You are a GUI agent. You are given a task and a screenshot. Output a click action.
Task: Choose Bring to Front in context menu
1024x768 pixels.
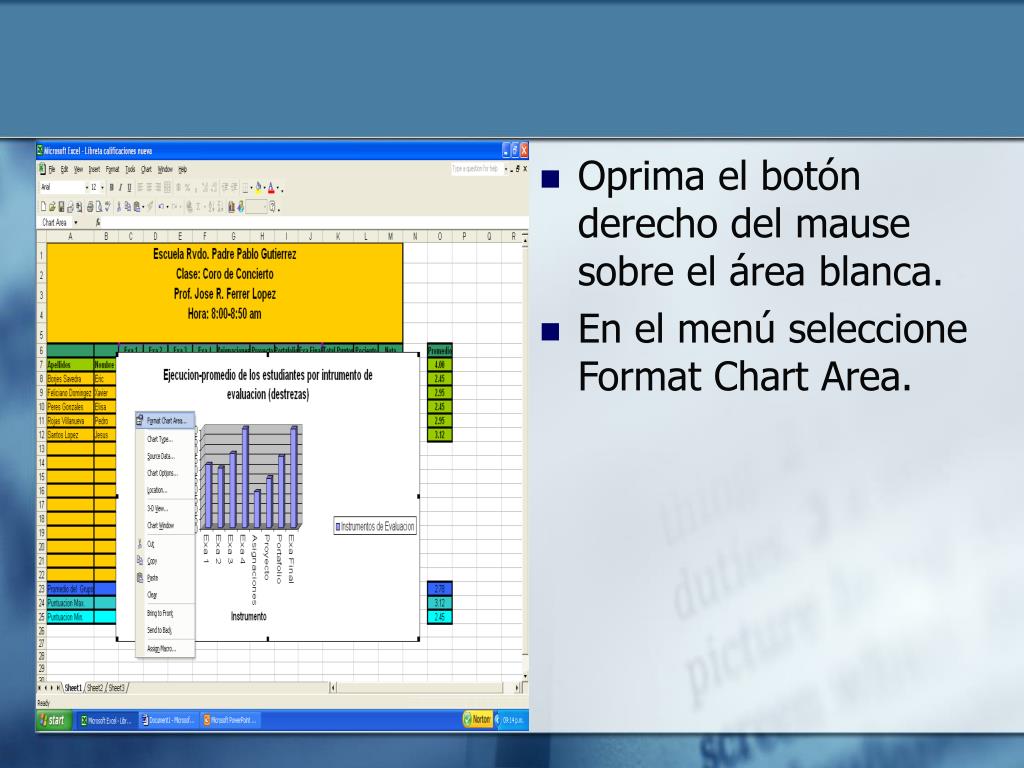[165, 613]
